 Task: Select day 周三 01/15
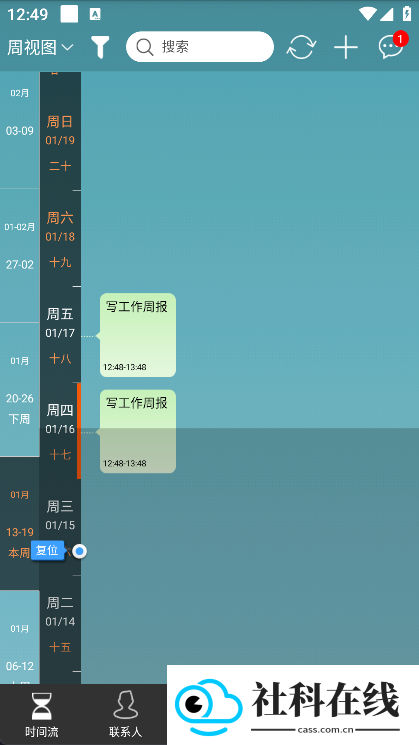60,527
